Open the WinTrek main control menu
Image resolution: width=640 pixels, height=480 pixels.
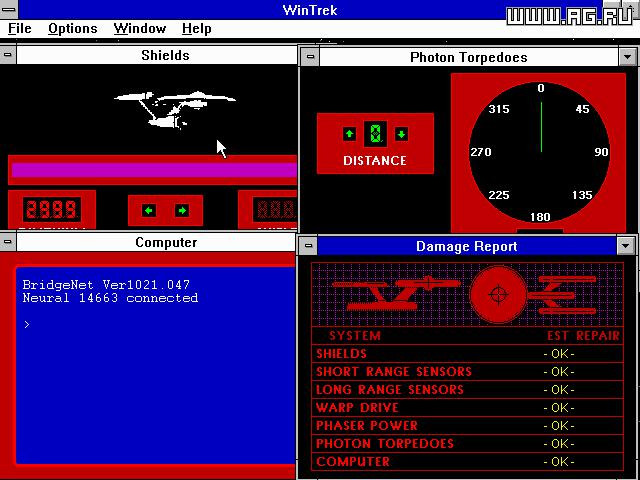coord(8,7)
